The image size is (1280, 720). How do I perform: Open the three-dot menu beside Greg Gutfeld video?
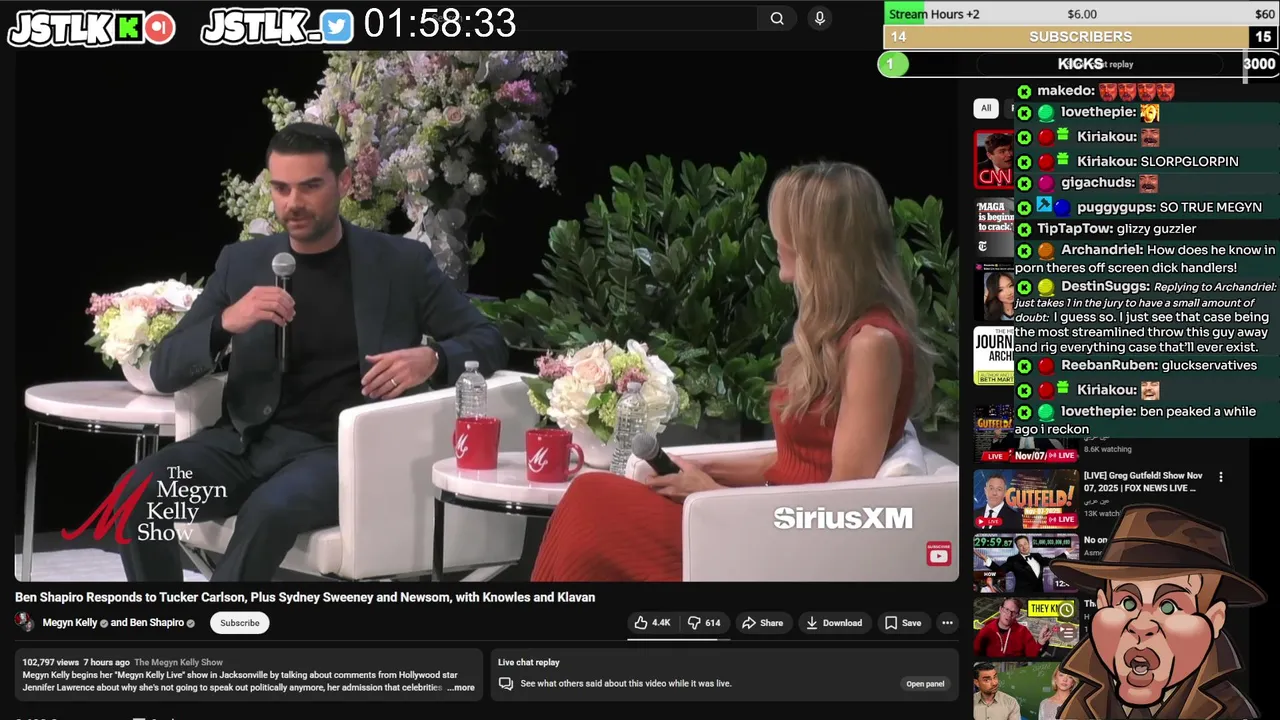1220,477
